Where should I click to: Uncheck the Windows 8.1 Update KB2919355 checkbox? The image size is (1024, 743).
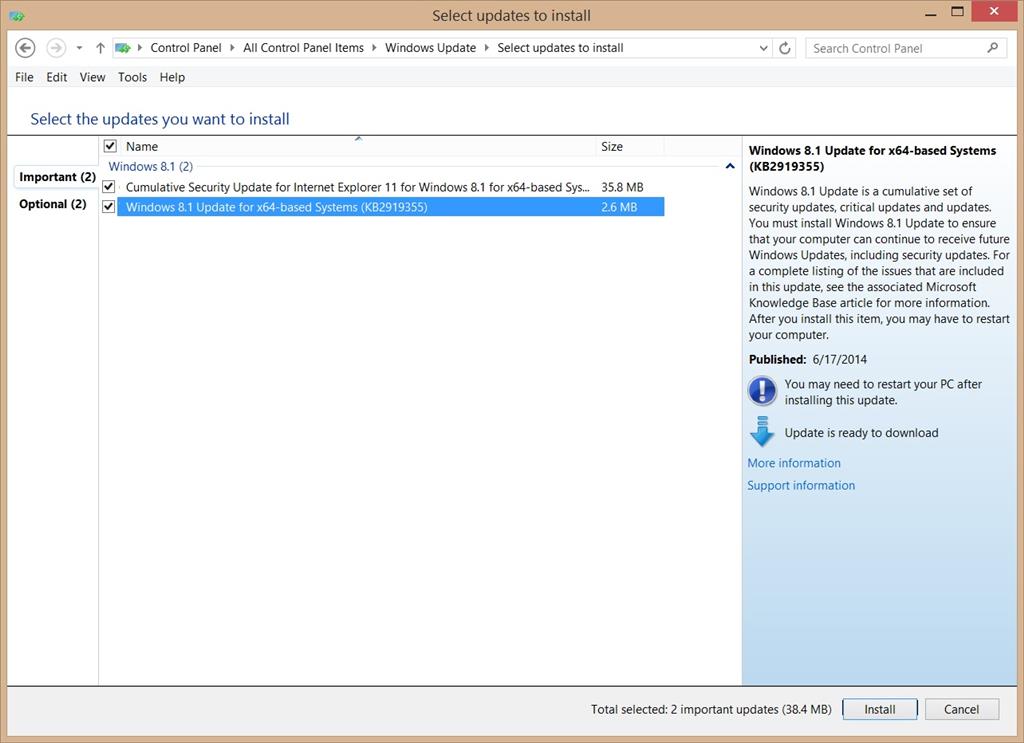pos(109,207)
